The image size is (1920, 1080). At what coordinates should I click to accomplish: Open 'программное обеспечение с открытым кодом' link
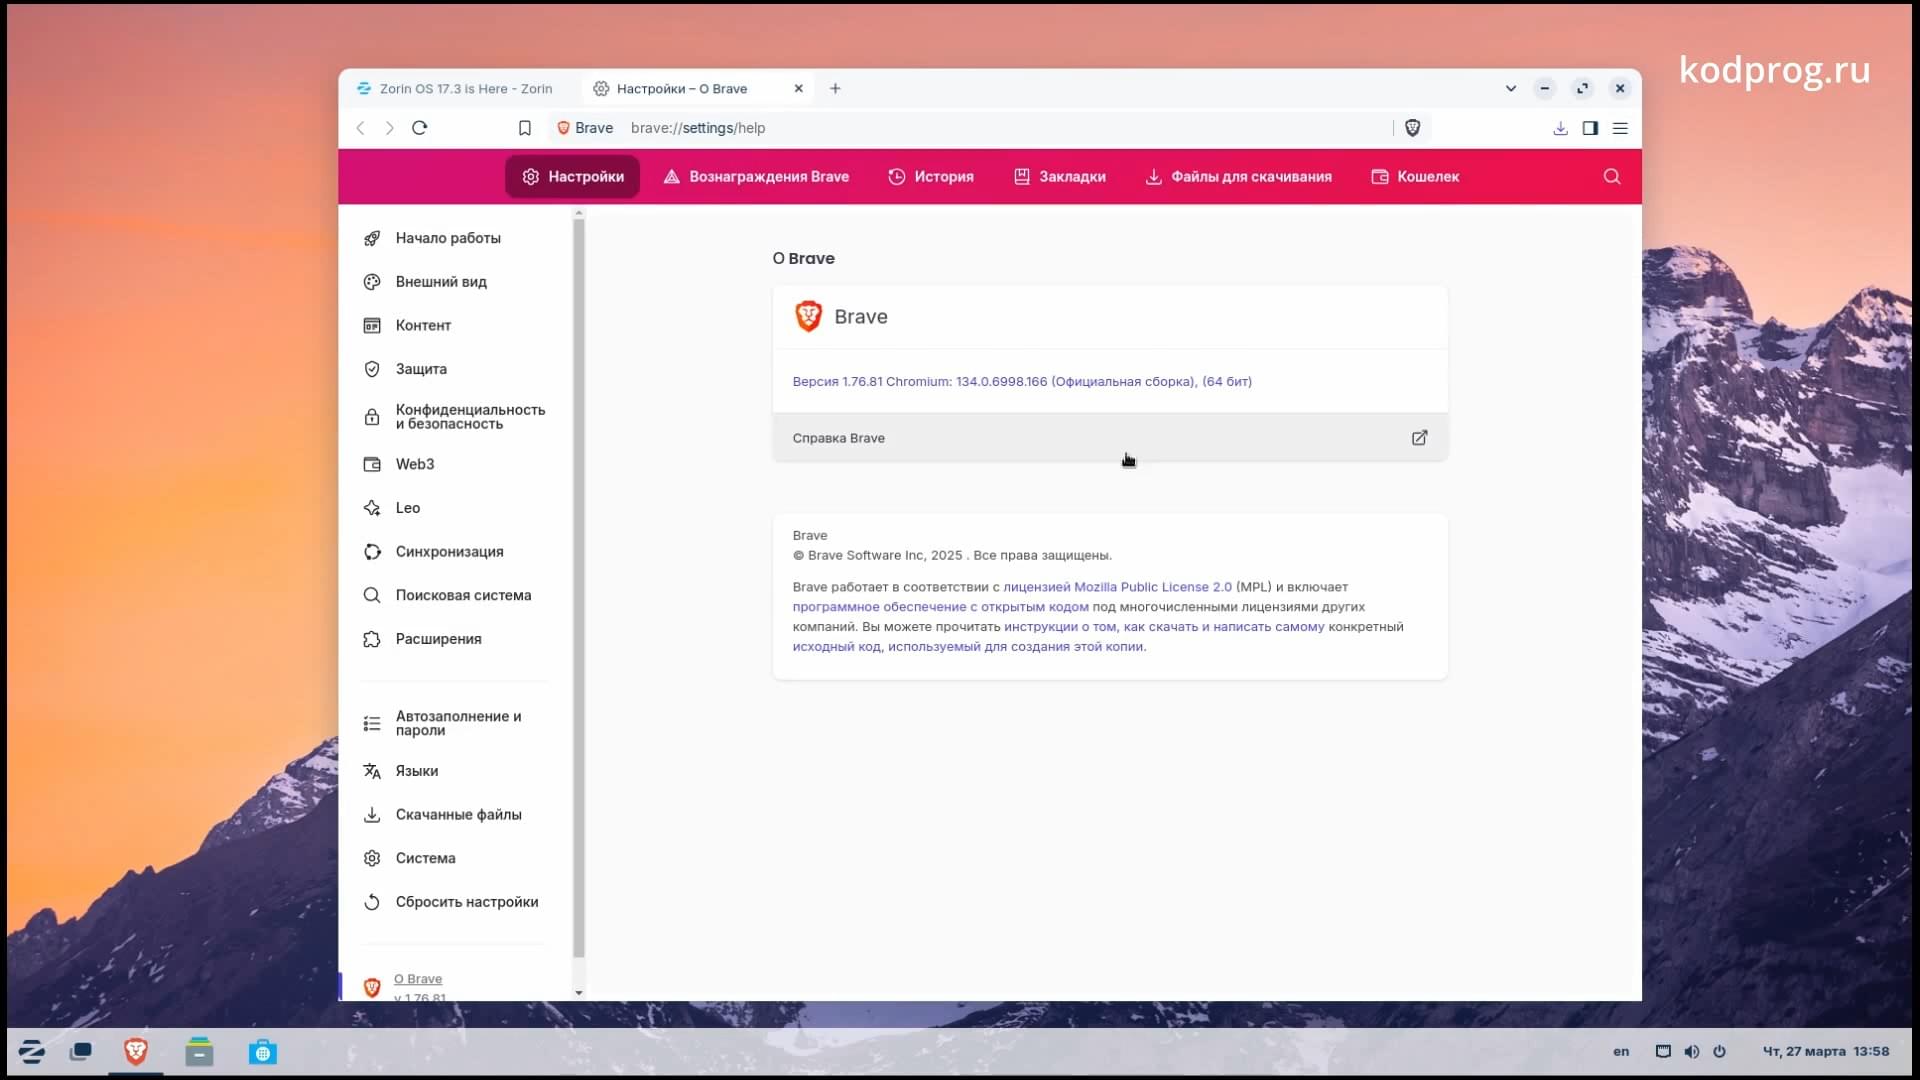click(x=940, y=607)
